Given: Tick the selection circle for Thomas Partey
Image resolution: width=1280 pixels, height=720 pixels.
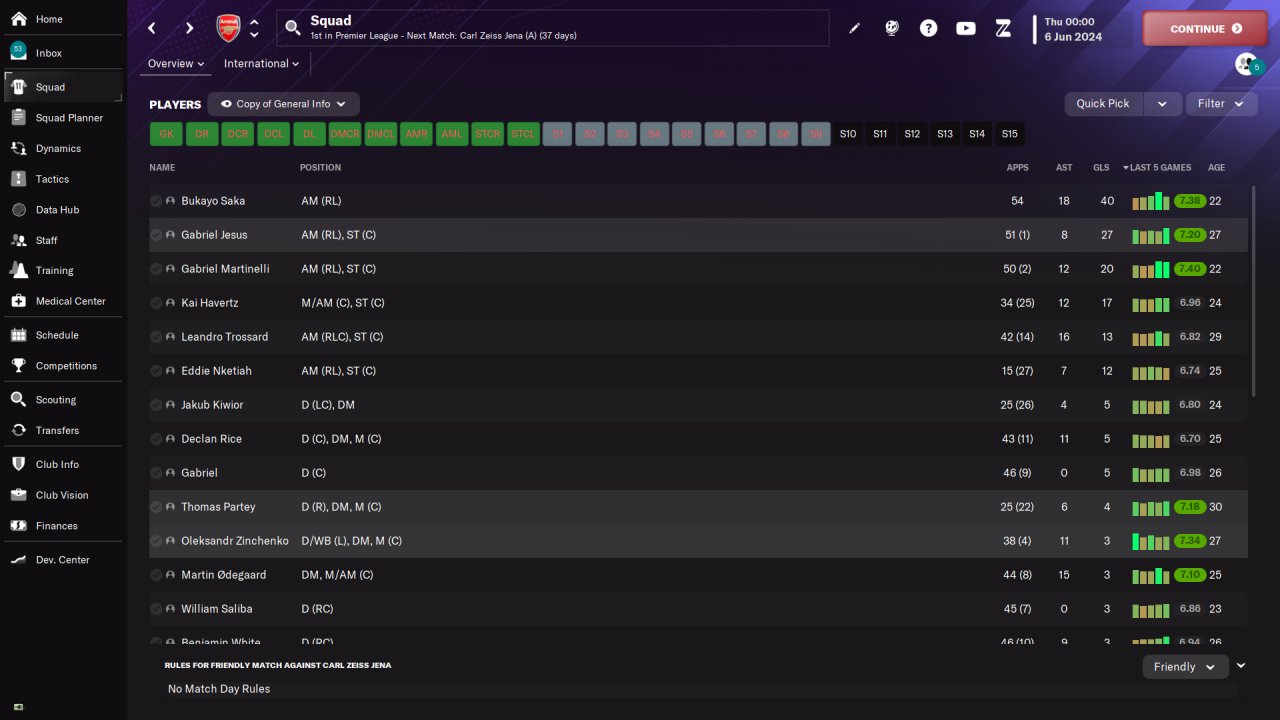Looking at the screenshot, I should click(156, 507).
